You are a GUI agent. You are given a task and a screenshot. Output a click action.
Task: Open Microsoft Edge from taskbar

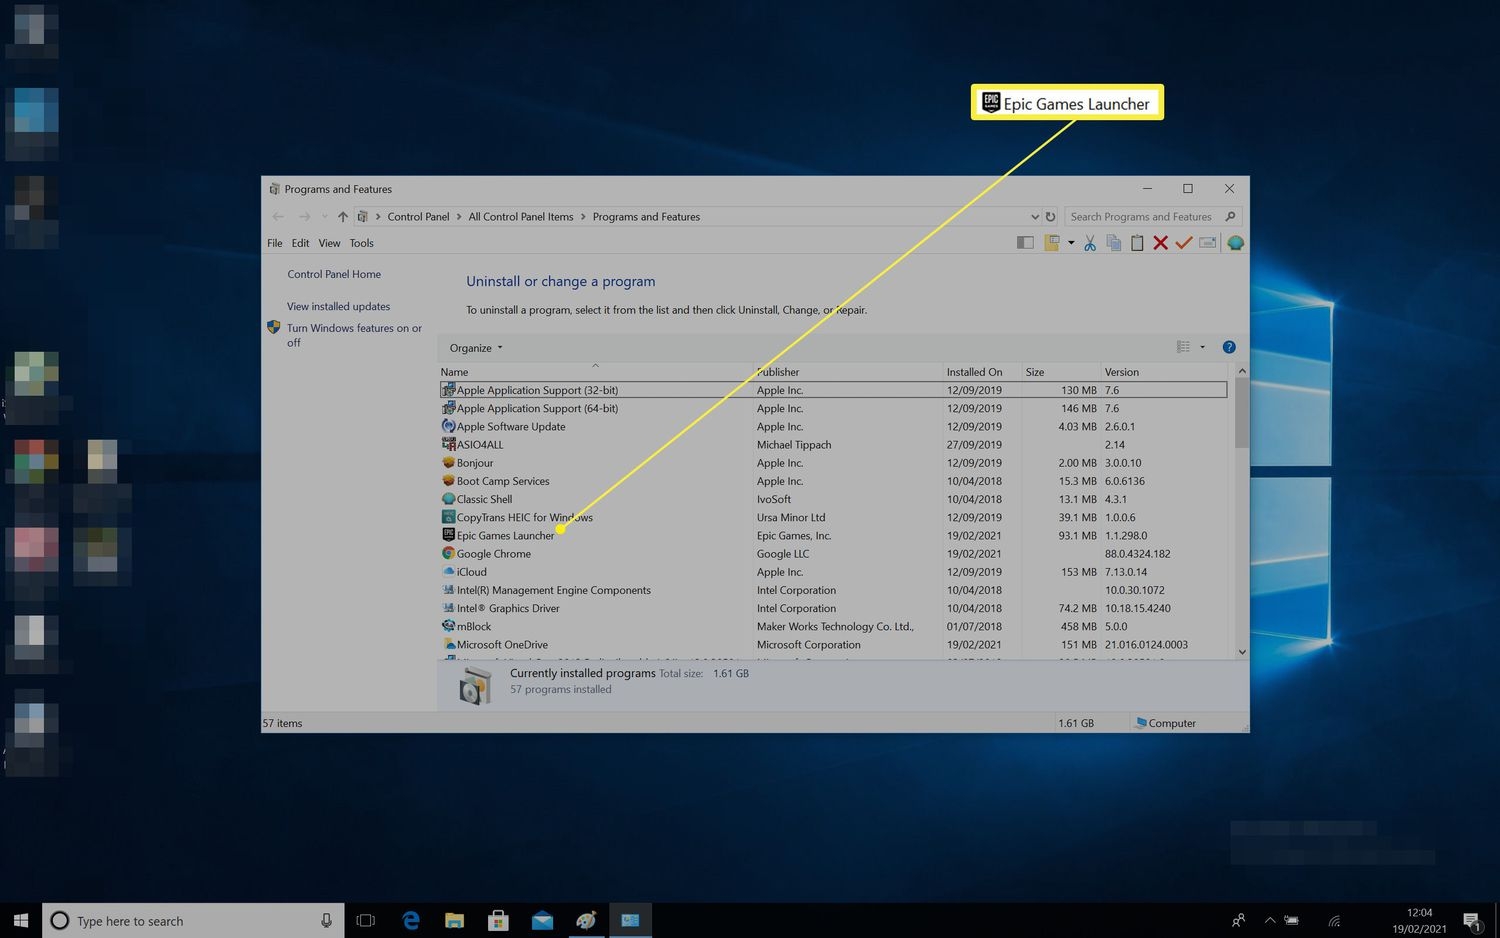point(411,921)
